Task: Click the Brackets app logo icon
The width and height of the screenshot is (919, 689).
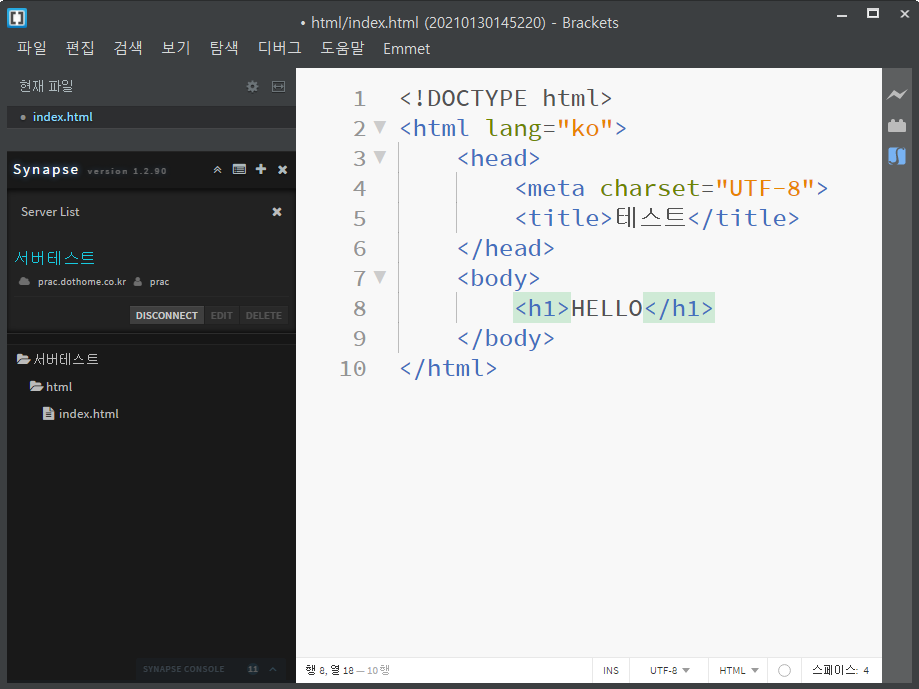Action: point(17,18)
